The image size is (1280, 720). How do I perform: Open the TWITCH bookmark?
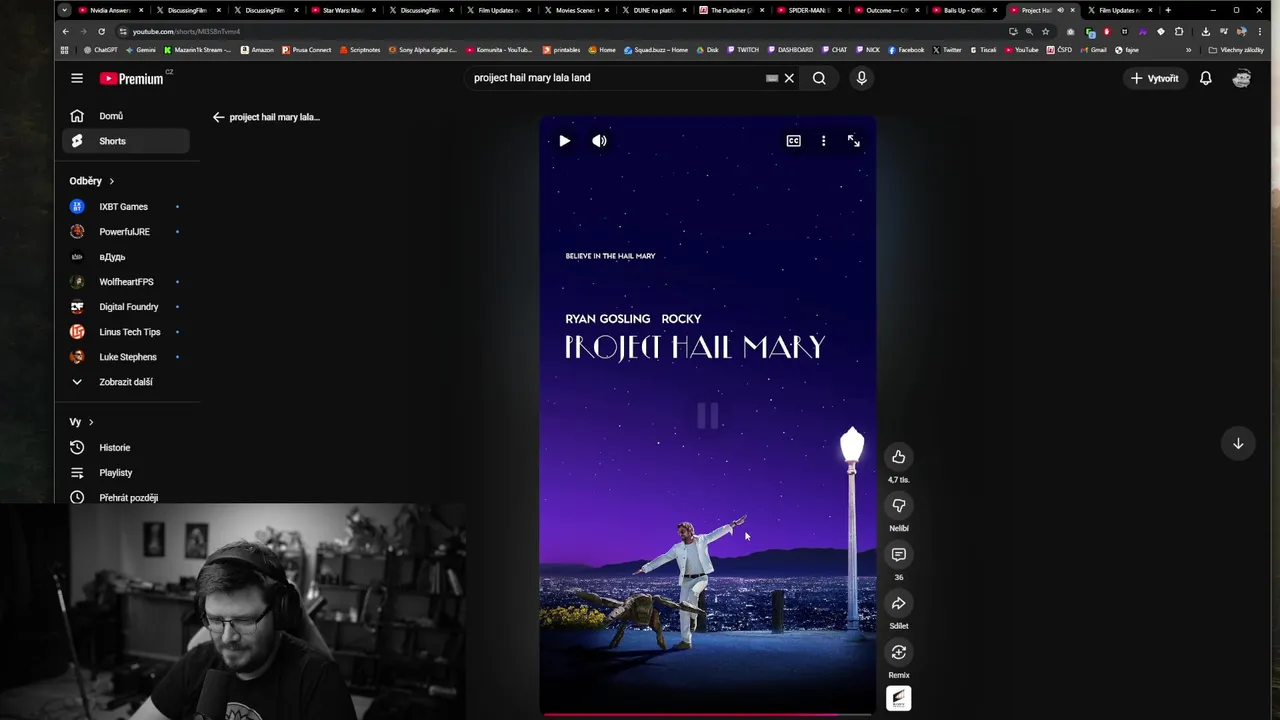click(743, 50)
